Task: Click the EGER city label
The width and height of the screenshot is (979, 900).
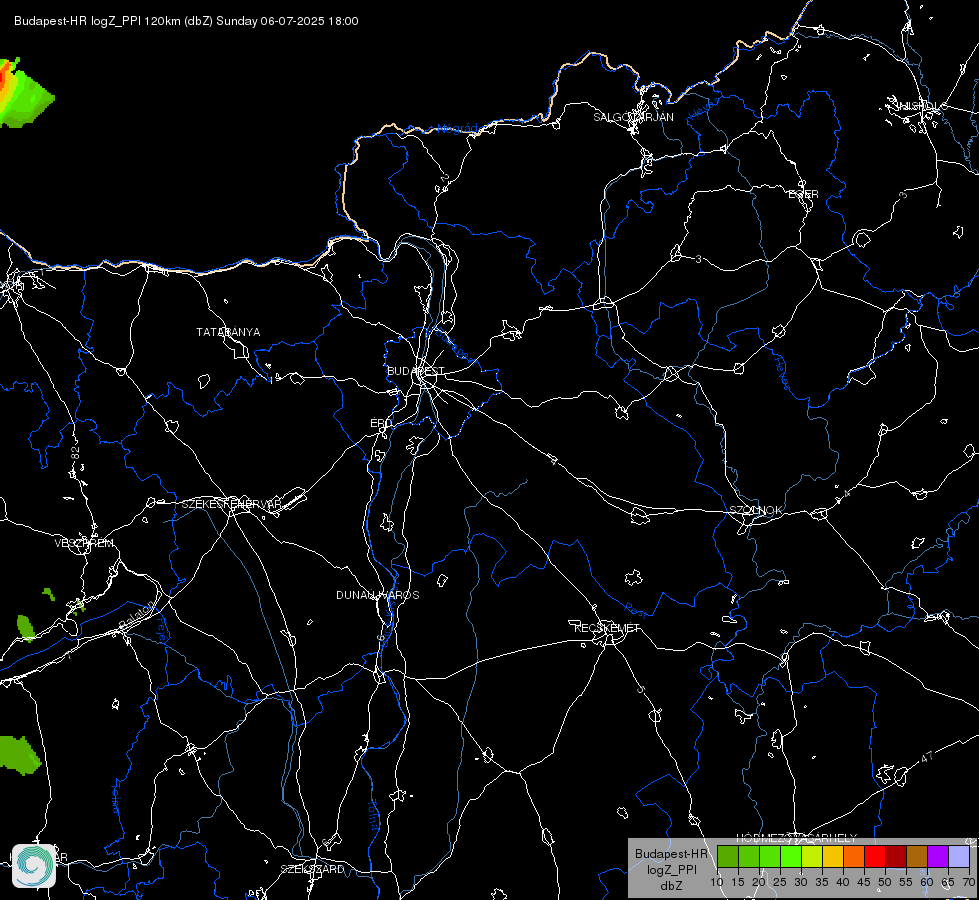Action: tap(803, 194)
